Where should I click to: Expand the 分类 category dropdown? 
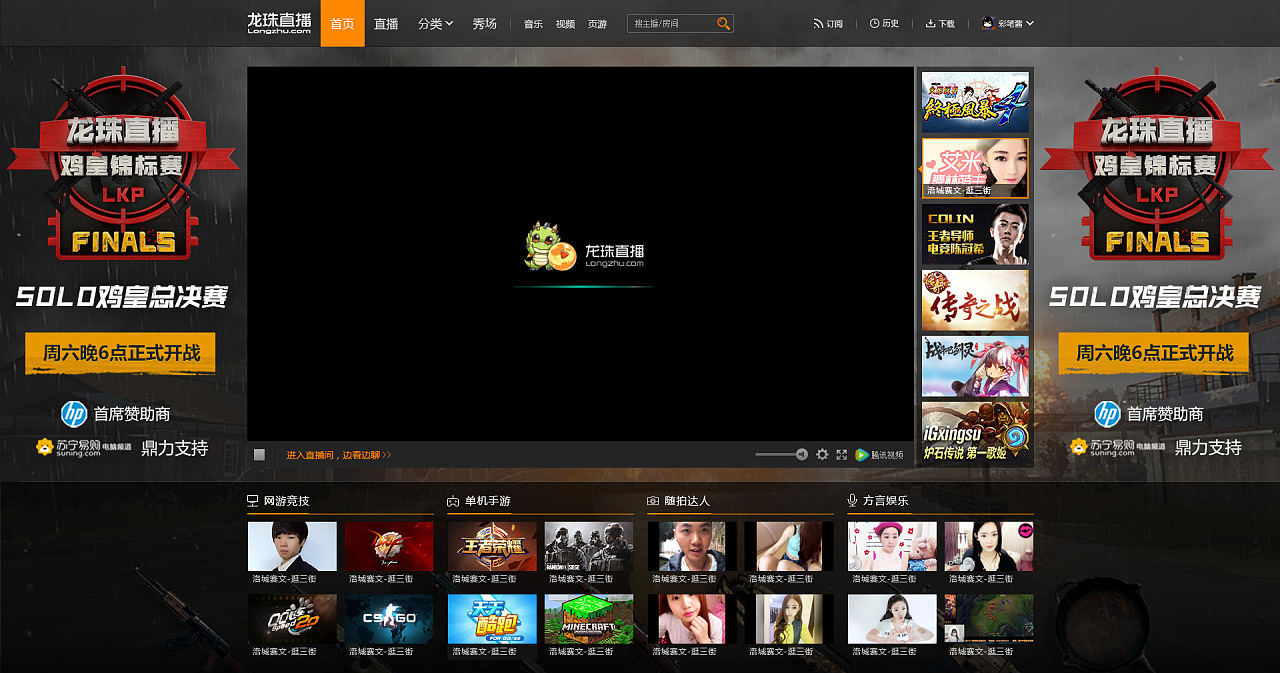pos(435,23)
